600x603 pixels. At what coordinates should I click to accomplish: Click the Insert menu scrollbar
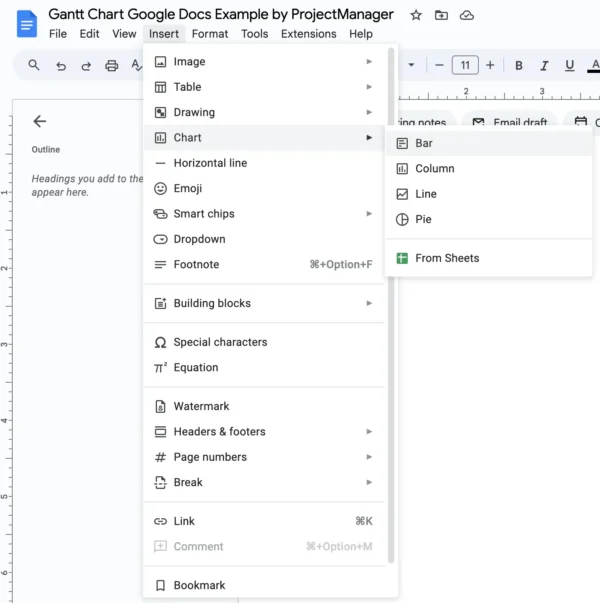coord(391,306)
